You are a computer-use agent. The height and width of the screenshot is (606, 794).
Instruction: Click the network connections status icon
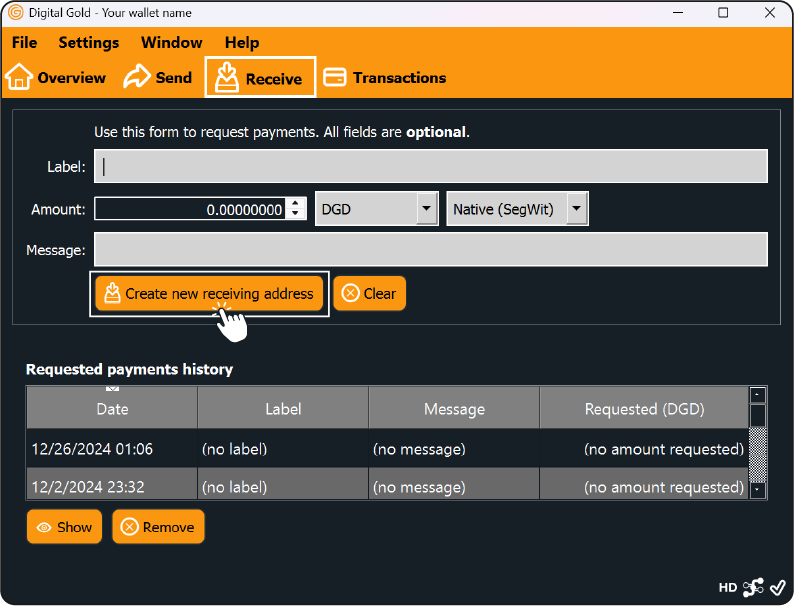[753, 587]
